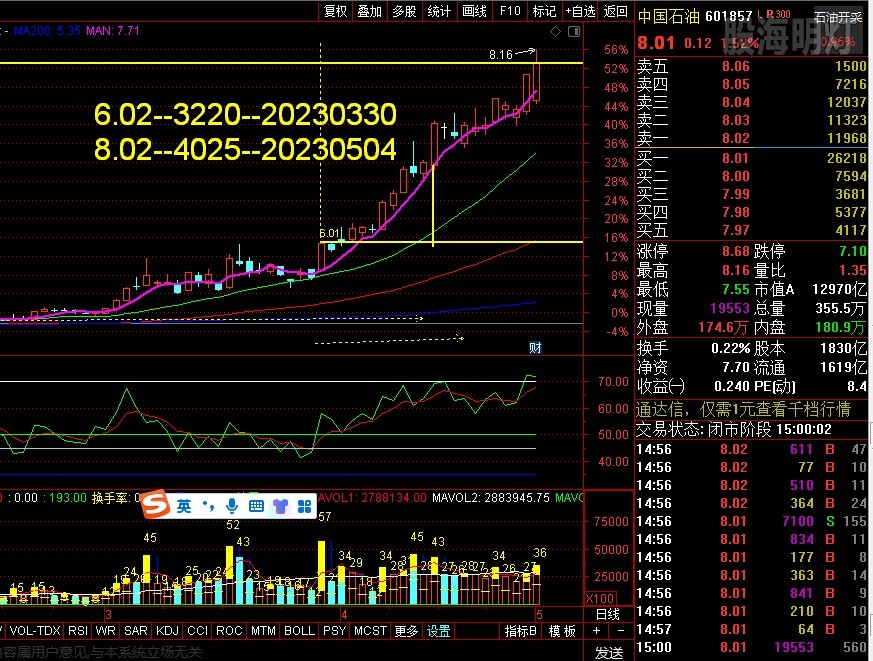This screenshot has height=661, width=873.
Task: Click 卖五 ask price 8.06
Action: pyautogui.click(x=735, y=66)
